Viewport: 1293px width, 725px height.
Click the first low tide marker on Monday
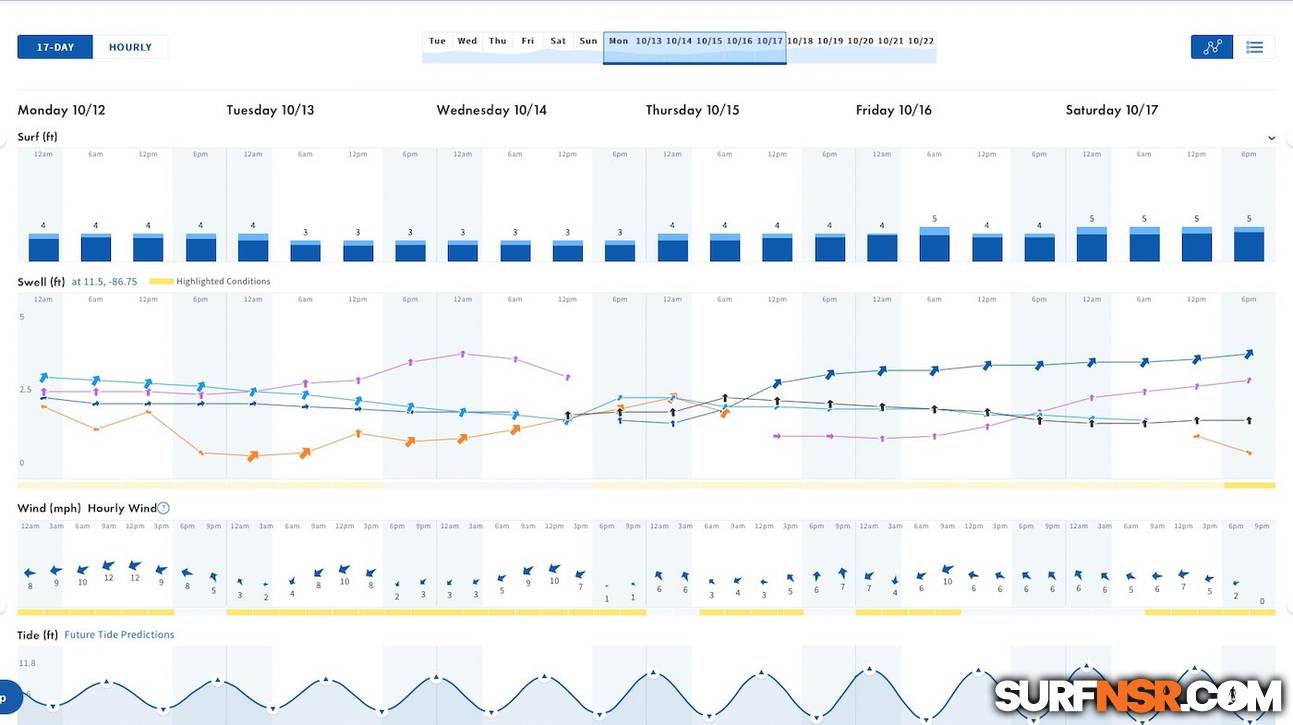coord(52,707)
